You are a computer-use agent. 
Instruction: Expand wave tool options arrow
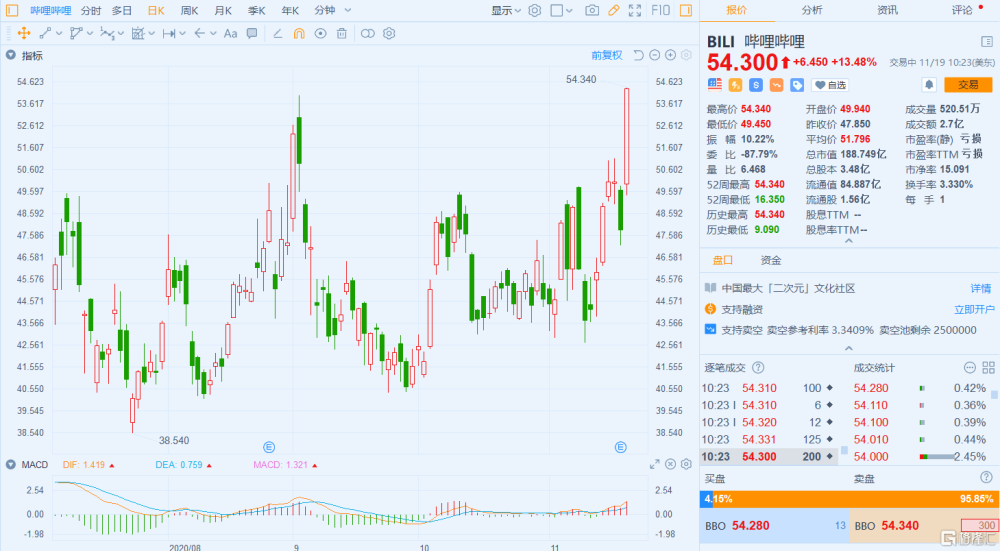[x=121, y=33]
